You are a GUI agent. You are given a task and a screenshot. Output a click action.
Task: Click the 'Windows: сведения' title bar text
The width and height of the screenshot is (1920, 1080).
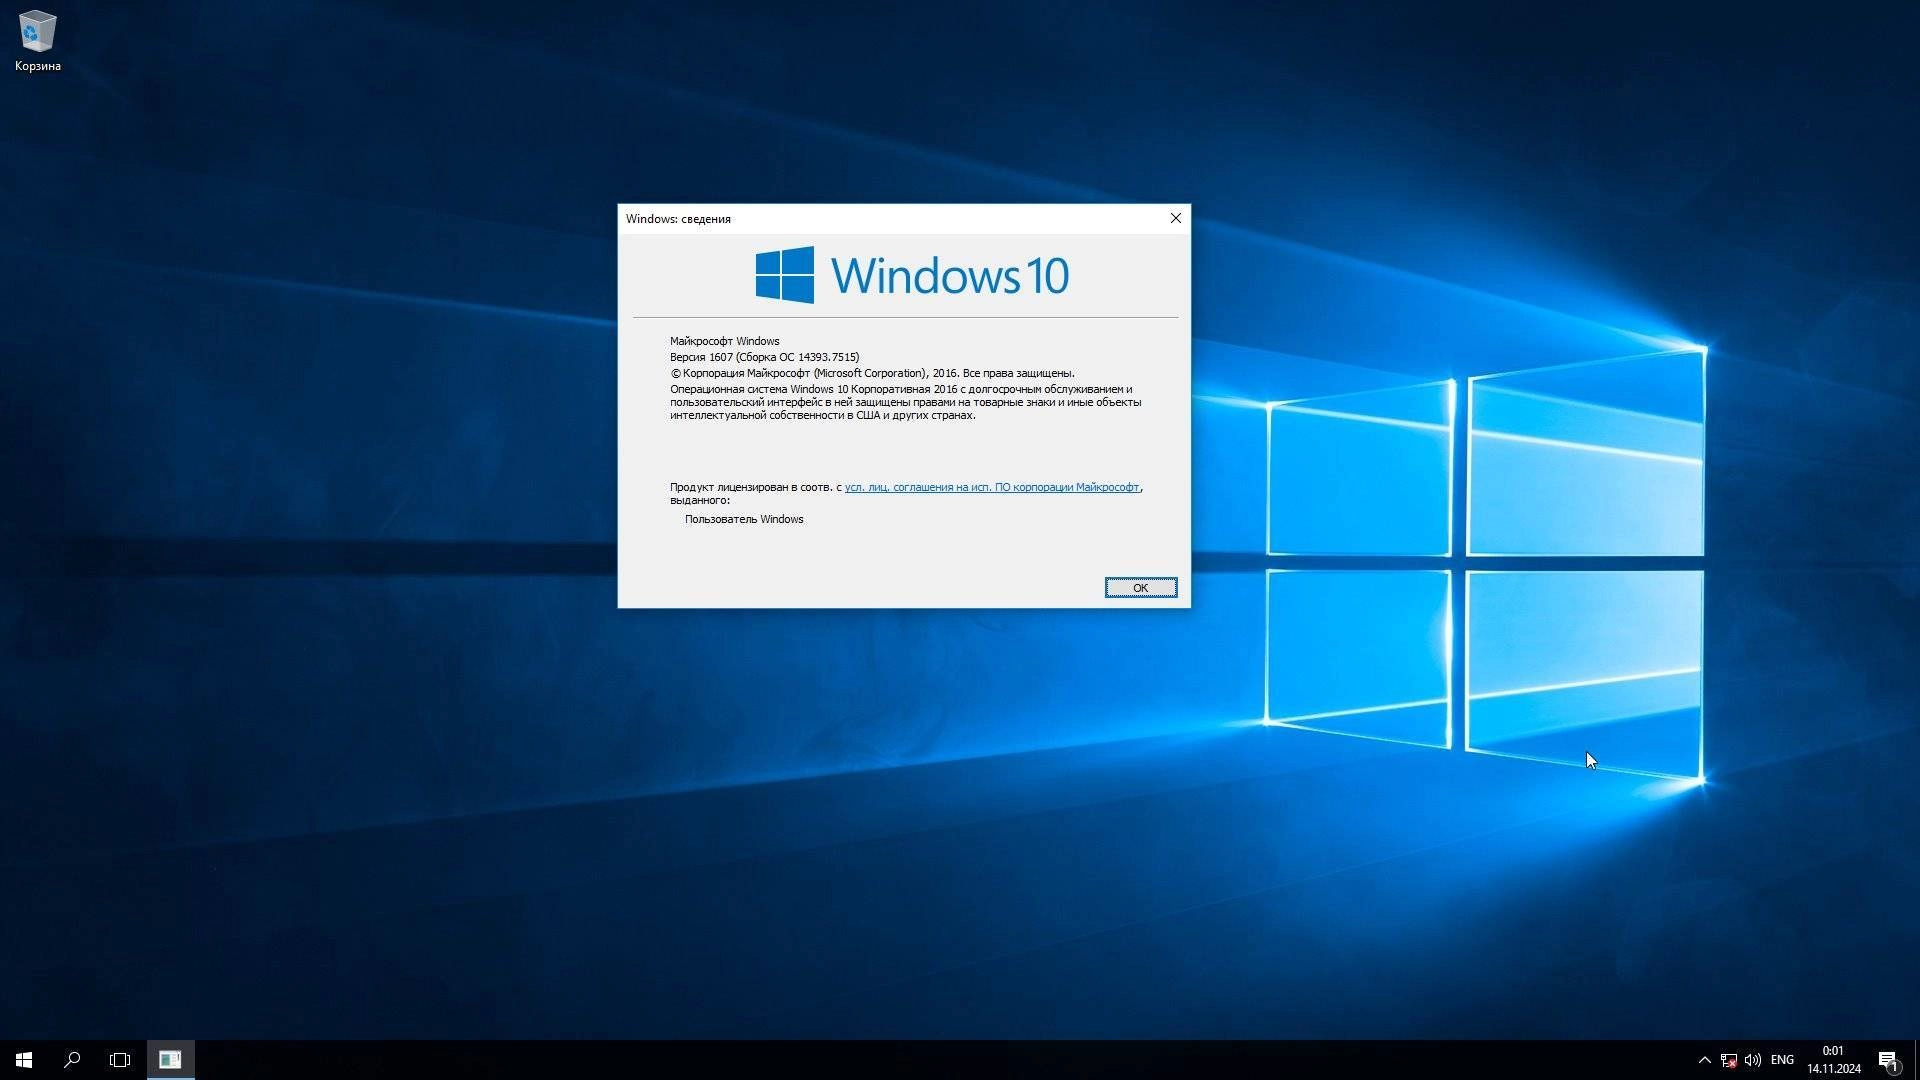click(x=678, y=219)
